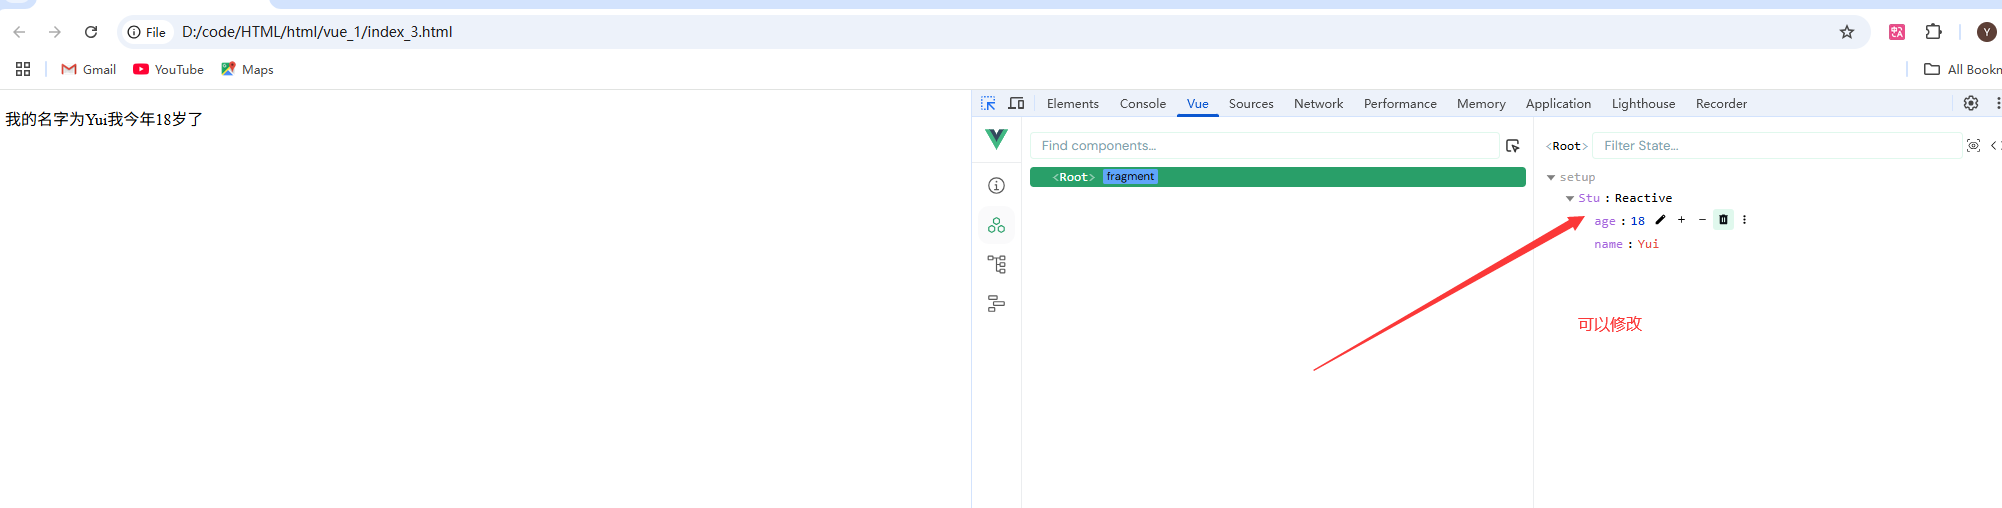Click the fragment tag badge
Screen dimensions: 2002x508
point(1130,177)
